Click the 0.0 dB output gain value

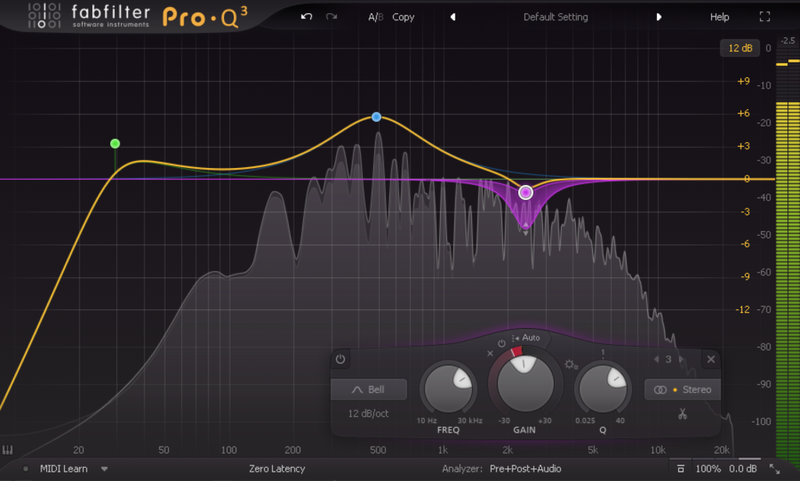743,468
